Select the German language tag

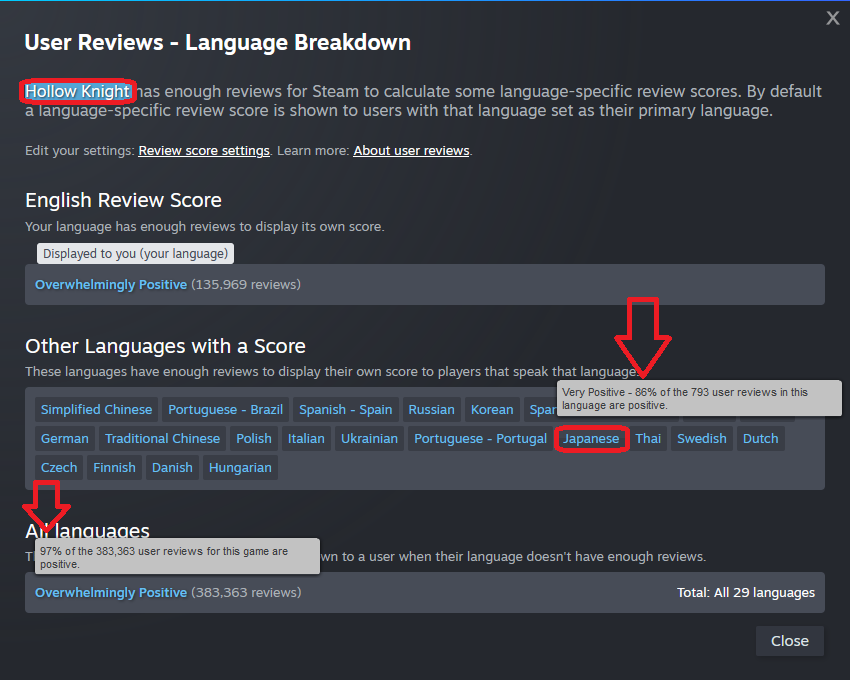65,439
